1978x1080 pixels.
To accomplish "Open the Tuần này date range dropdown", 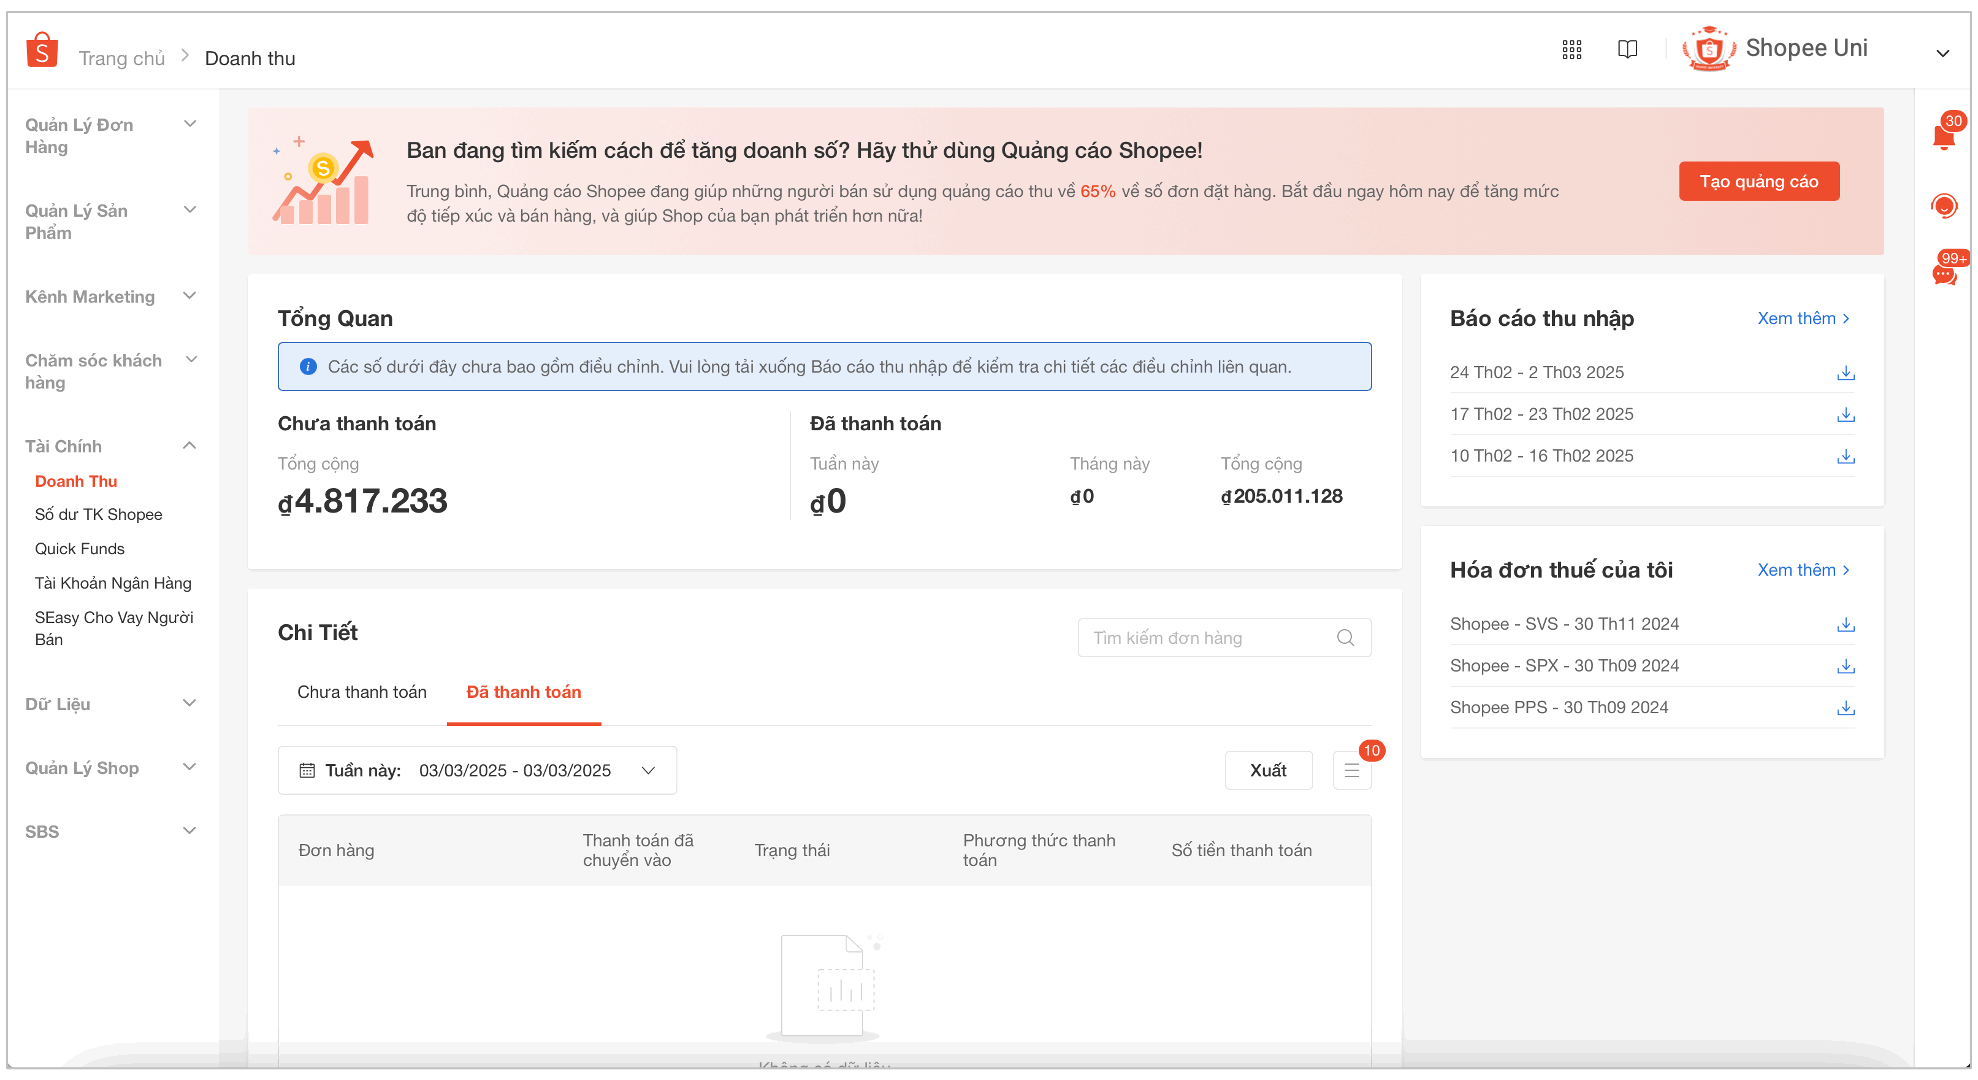I will click(477, 771).
